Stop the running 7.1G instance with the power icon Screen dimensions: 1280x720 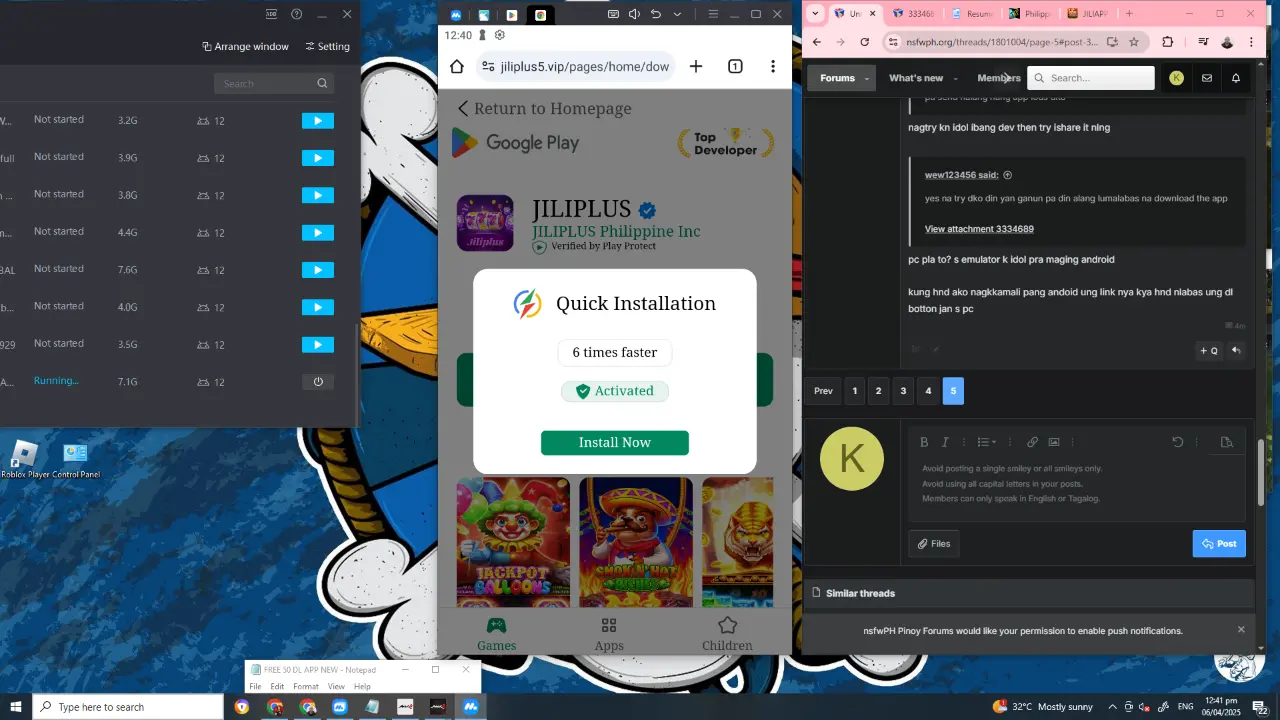(318, 382)
